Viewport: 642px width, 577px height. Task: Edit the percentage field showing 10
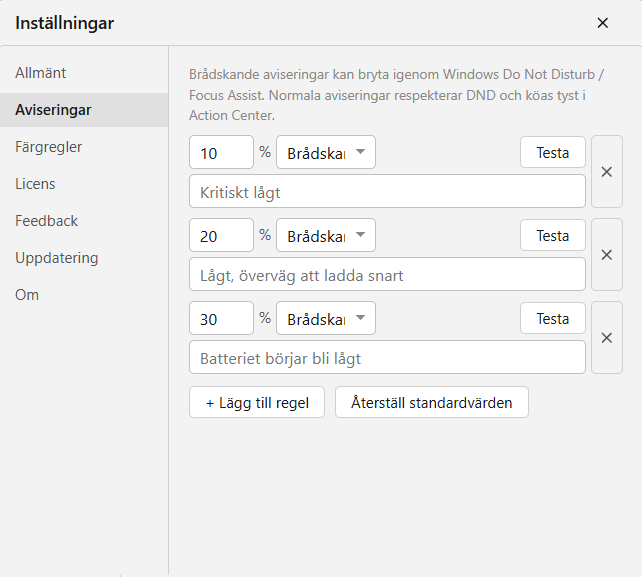(222, 152)
